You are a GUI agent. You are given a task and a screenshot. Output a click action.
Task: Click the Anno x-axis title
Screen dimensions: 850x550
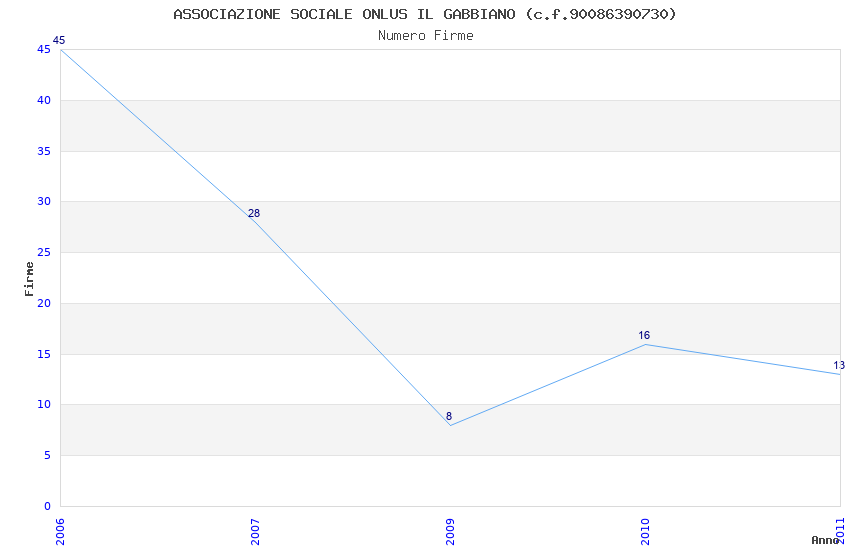825,540
